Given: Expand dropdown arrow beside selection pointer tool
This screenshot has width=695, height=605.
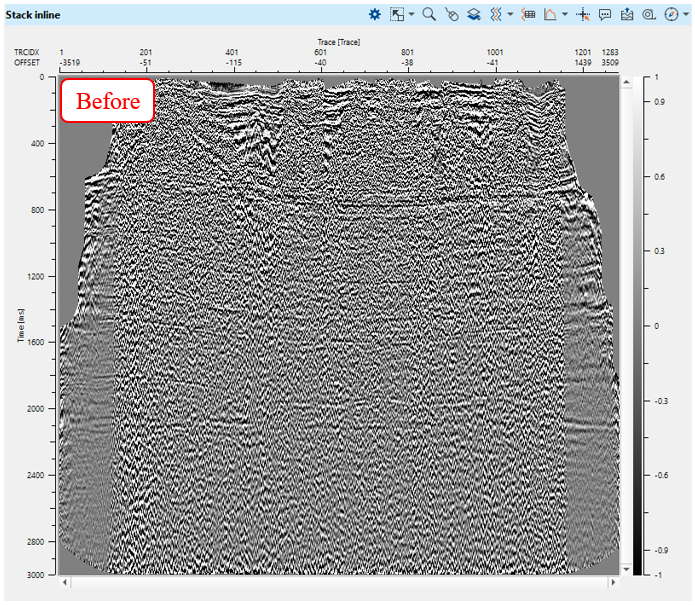Looking at the screenshot, I should pyautogui.click(x=411, y=14).
